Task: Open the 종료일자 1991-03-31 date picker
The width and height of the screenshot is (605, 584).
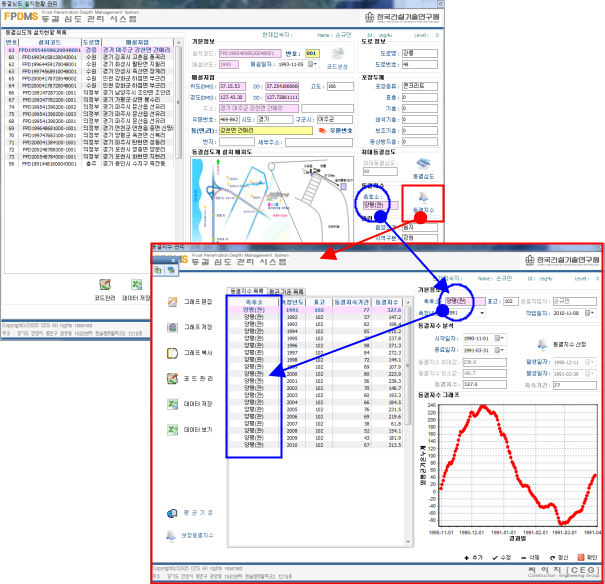Action: (499, 350)
